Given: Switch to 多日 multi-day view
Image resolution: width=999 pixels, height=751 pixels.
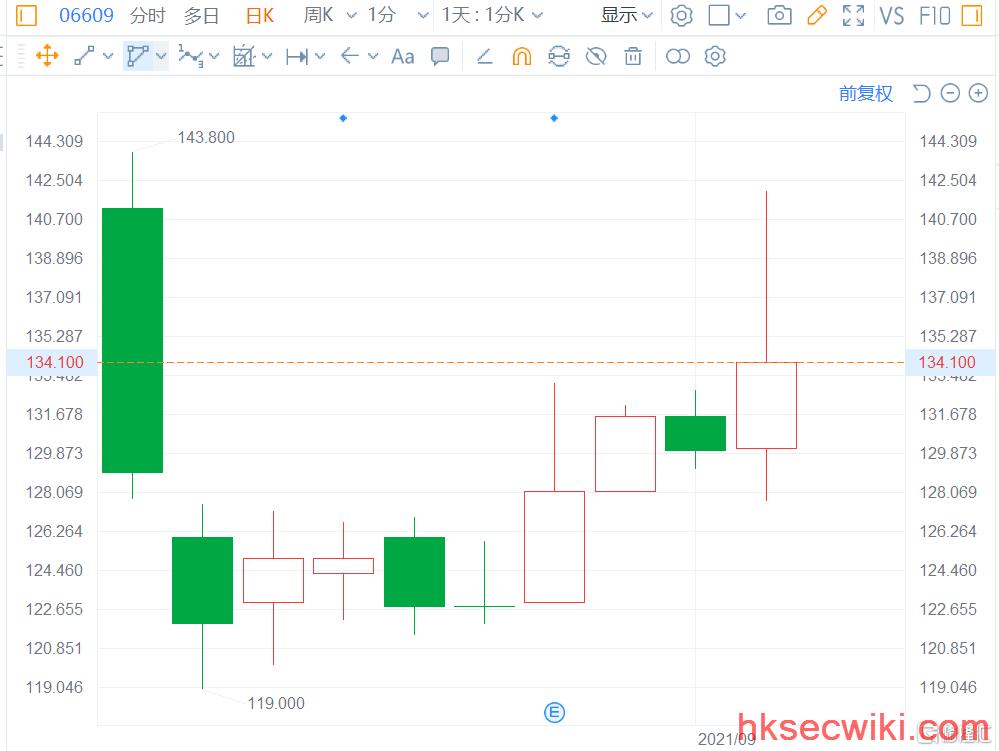Looking at the screenshot, I should [201, 15].
